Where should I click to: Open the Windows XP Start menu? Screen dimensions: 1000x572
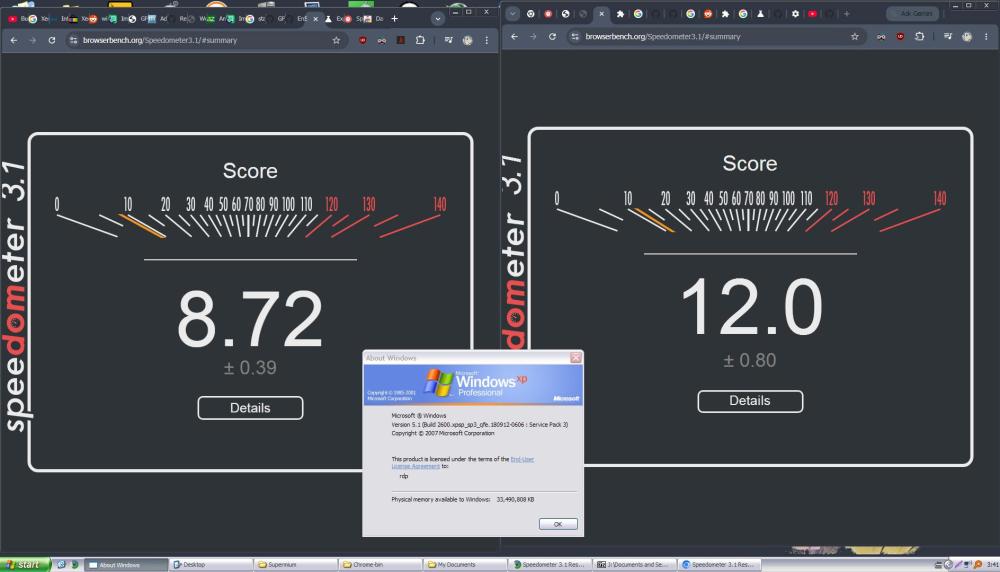pos(24,564)
